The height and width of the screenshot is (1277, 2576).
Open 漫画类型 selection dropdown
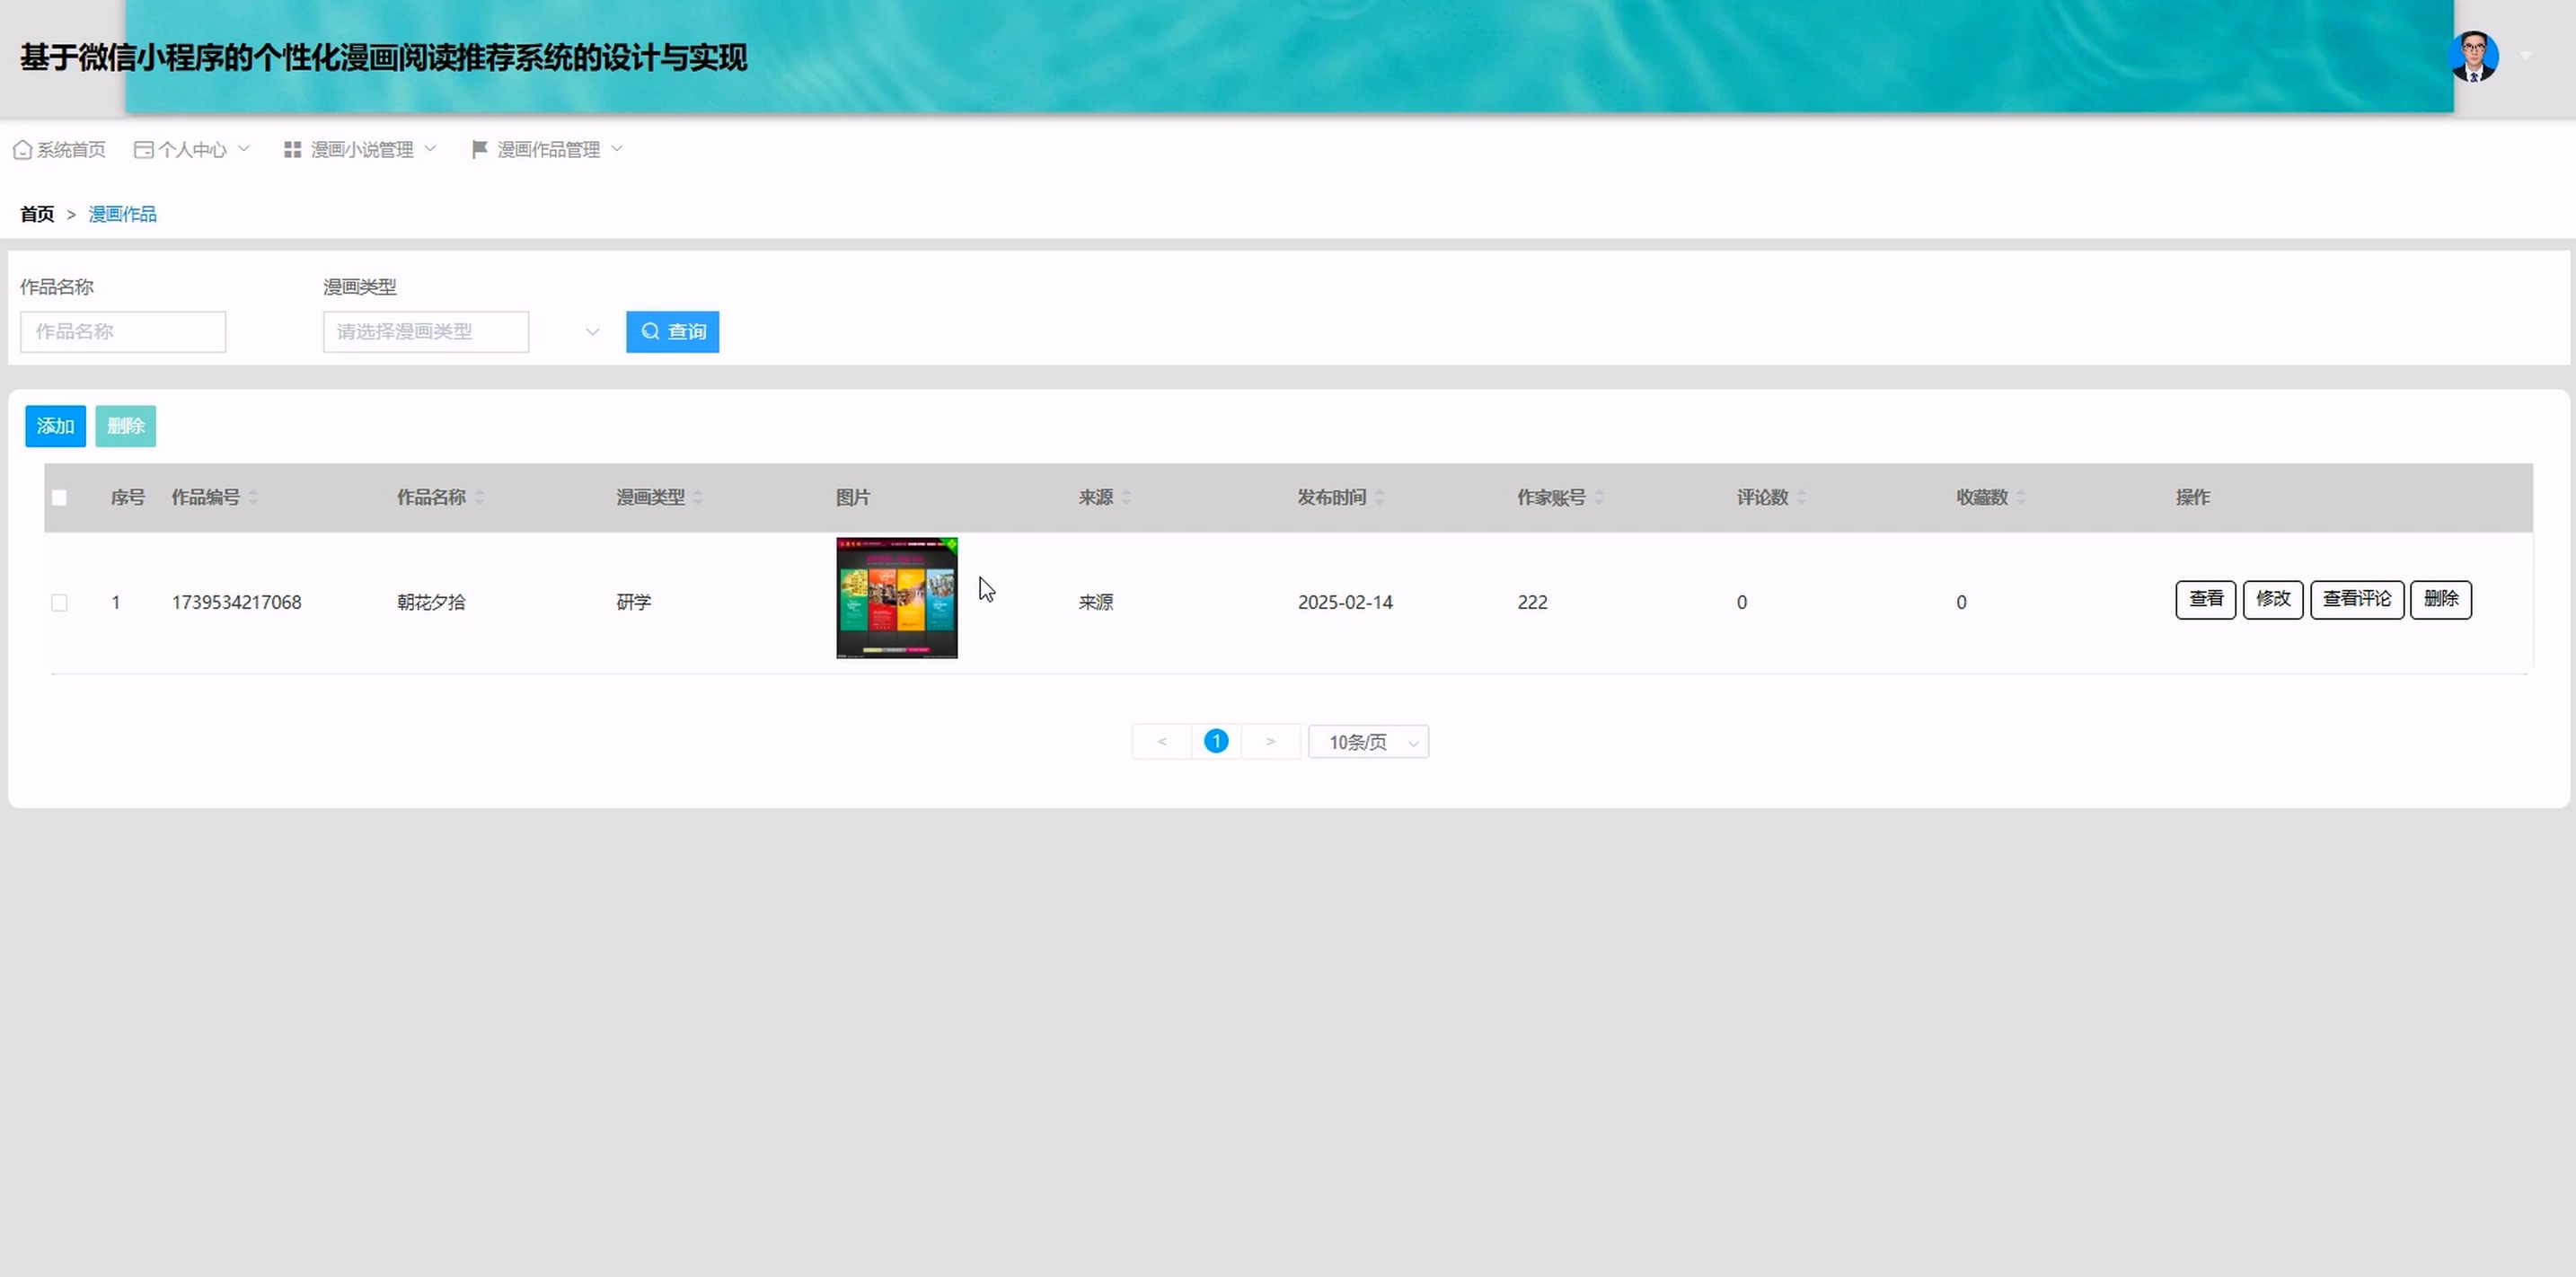(460, 332)
